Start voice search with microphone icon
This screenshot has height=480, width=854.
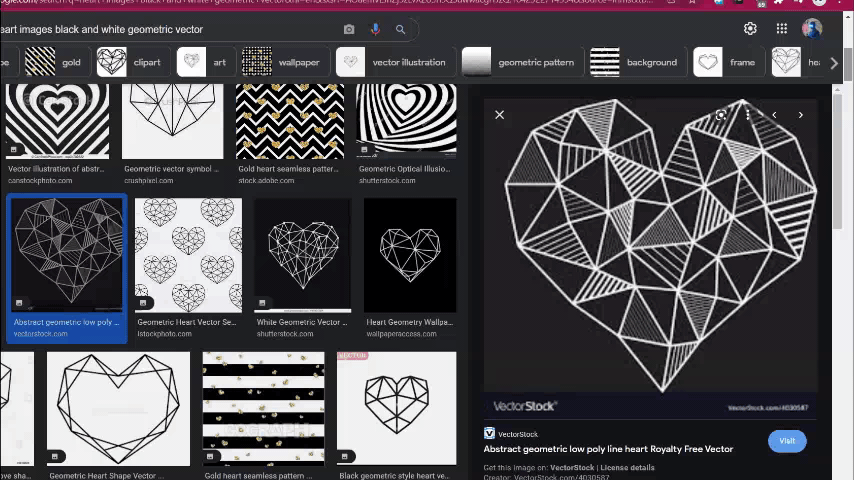click(375, 29)
